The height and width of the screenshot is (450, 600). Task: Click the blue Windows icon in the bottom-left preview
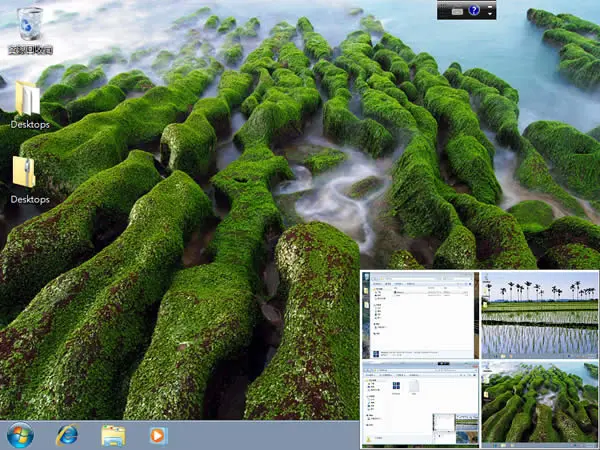(396, 385)
